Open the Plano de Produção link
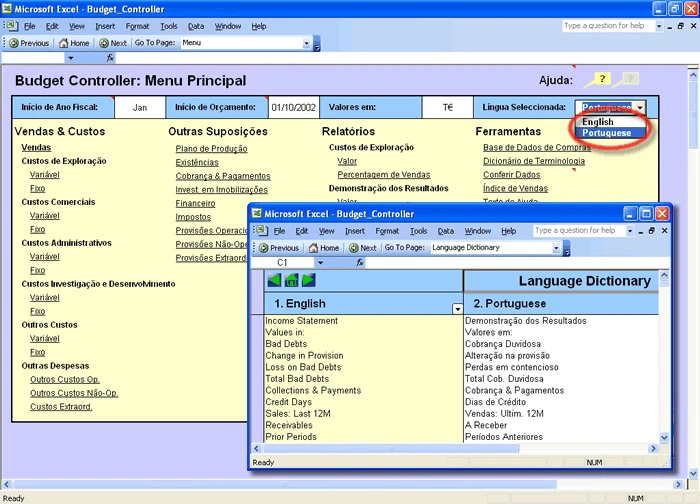The width and height of the screenshot is (700, 504). pyautogui.click(x=211, y=149)
